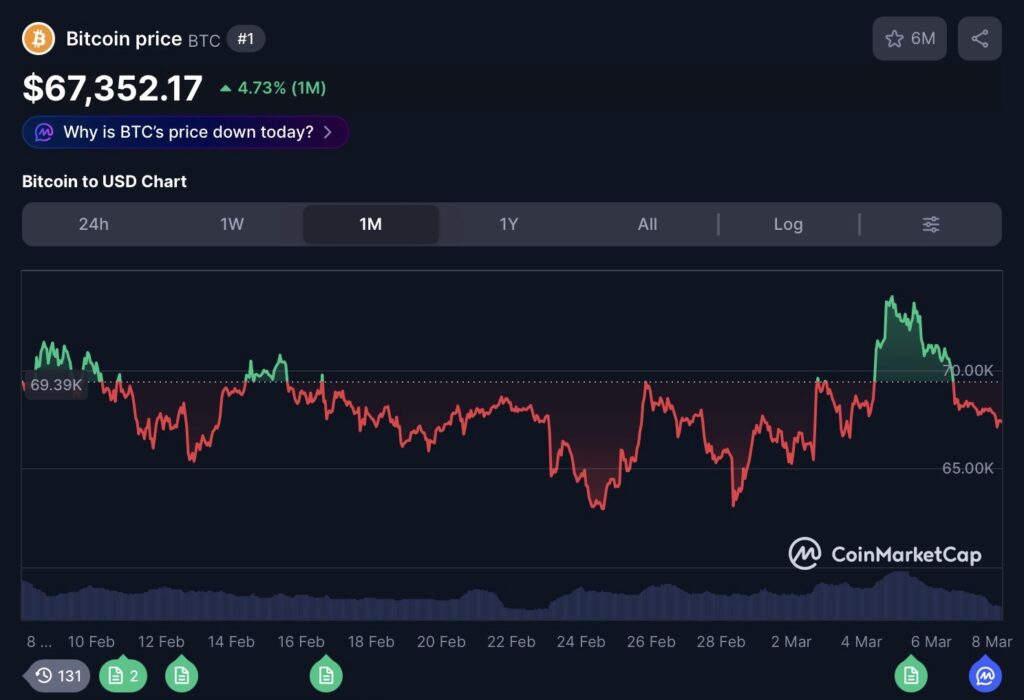The width and height of the screenshot is (1024, 700).
Task: Click the orange Bitcoin logo icon
Action: pyautogui.click(x=38, y=39)
